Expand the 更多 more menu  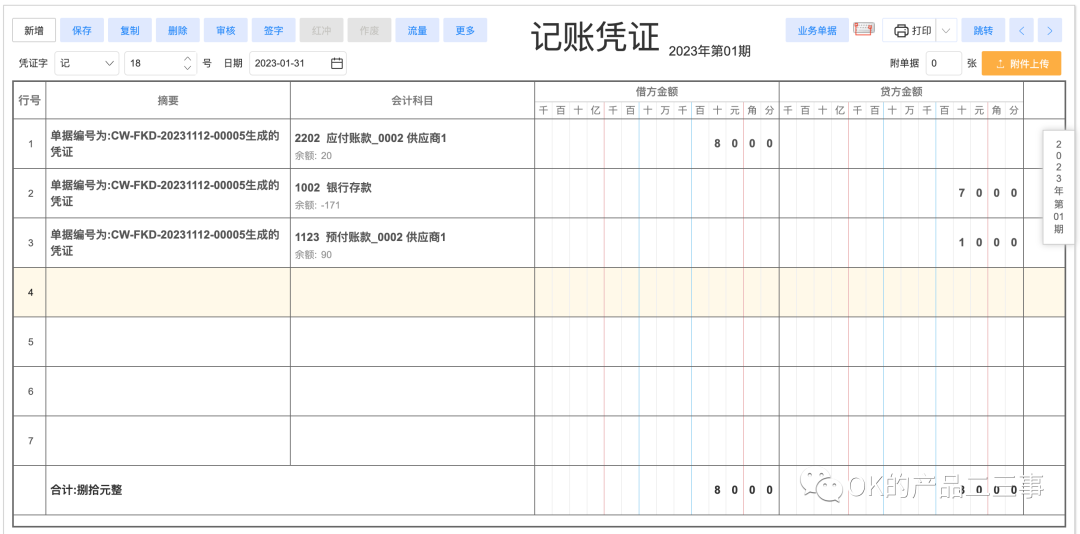(465, 30)
